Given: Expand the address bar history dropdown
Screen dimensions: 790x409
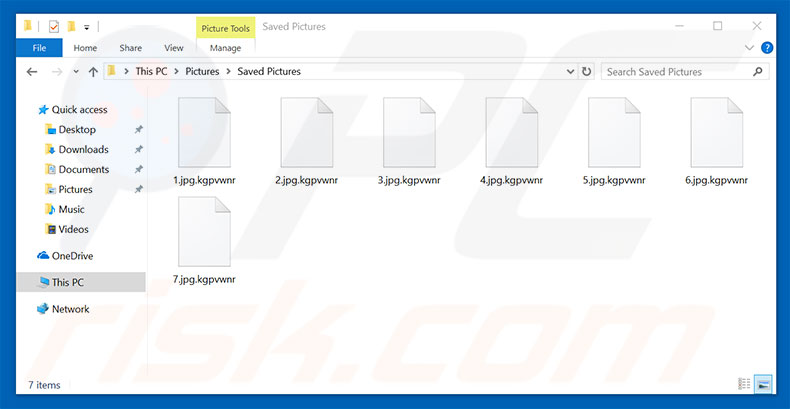Looking at the screenshot, I should click(x=570, y=72).
